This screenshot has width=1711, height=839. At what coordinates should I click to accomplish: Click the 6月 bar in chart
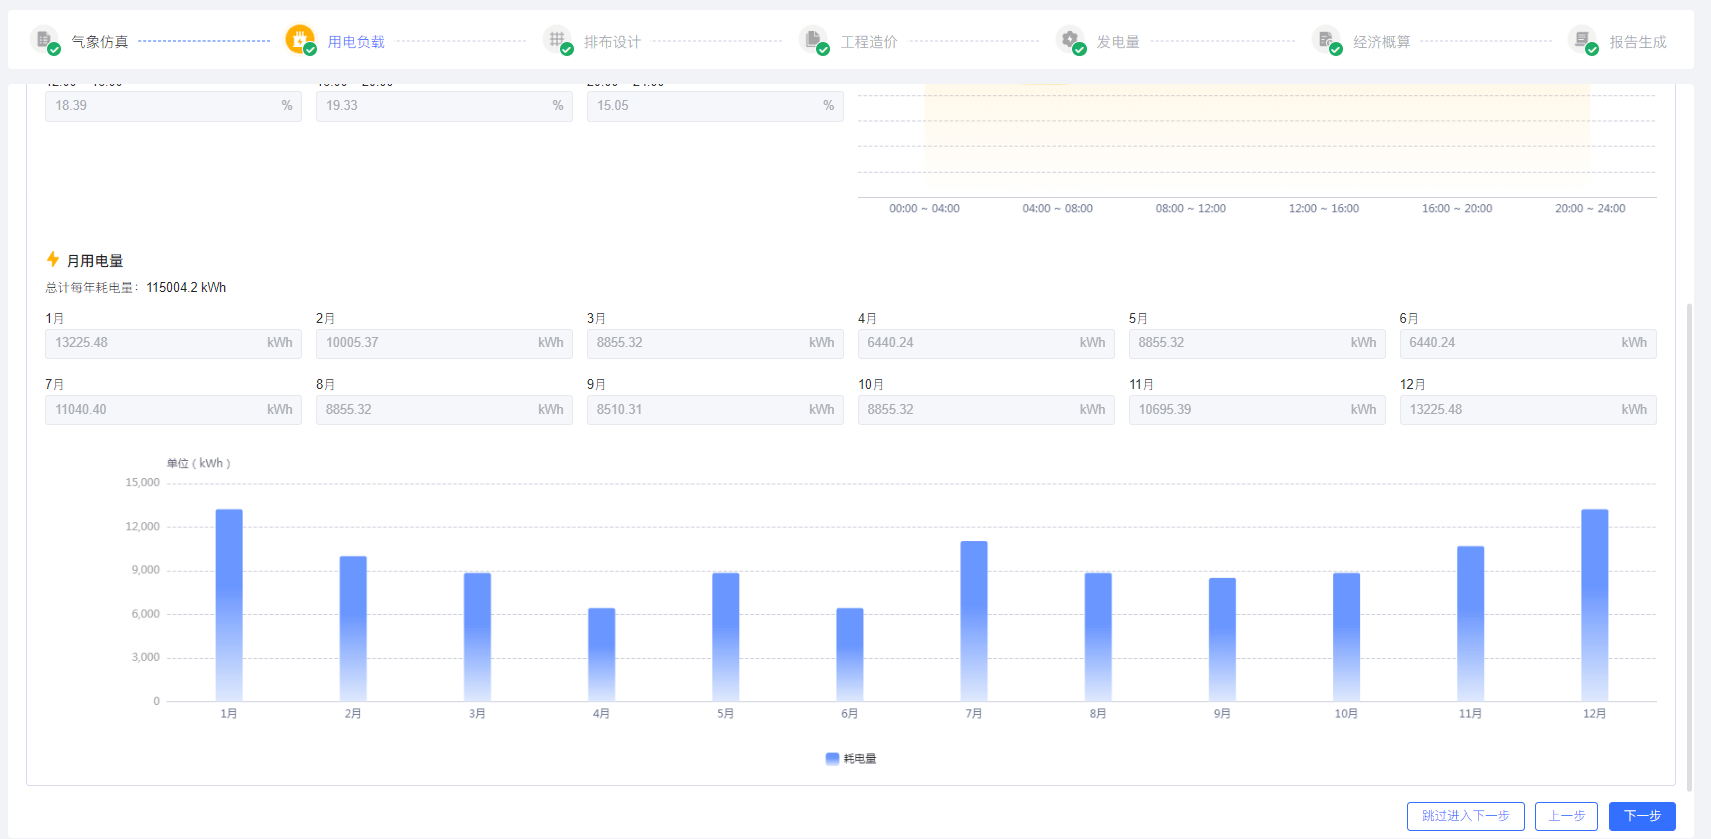[849, 654]
